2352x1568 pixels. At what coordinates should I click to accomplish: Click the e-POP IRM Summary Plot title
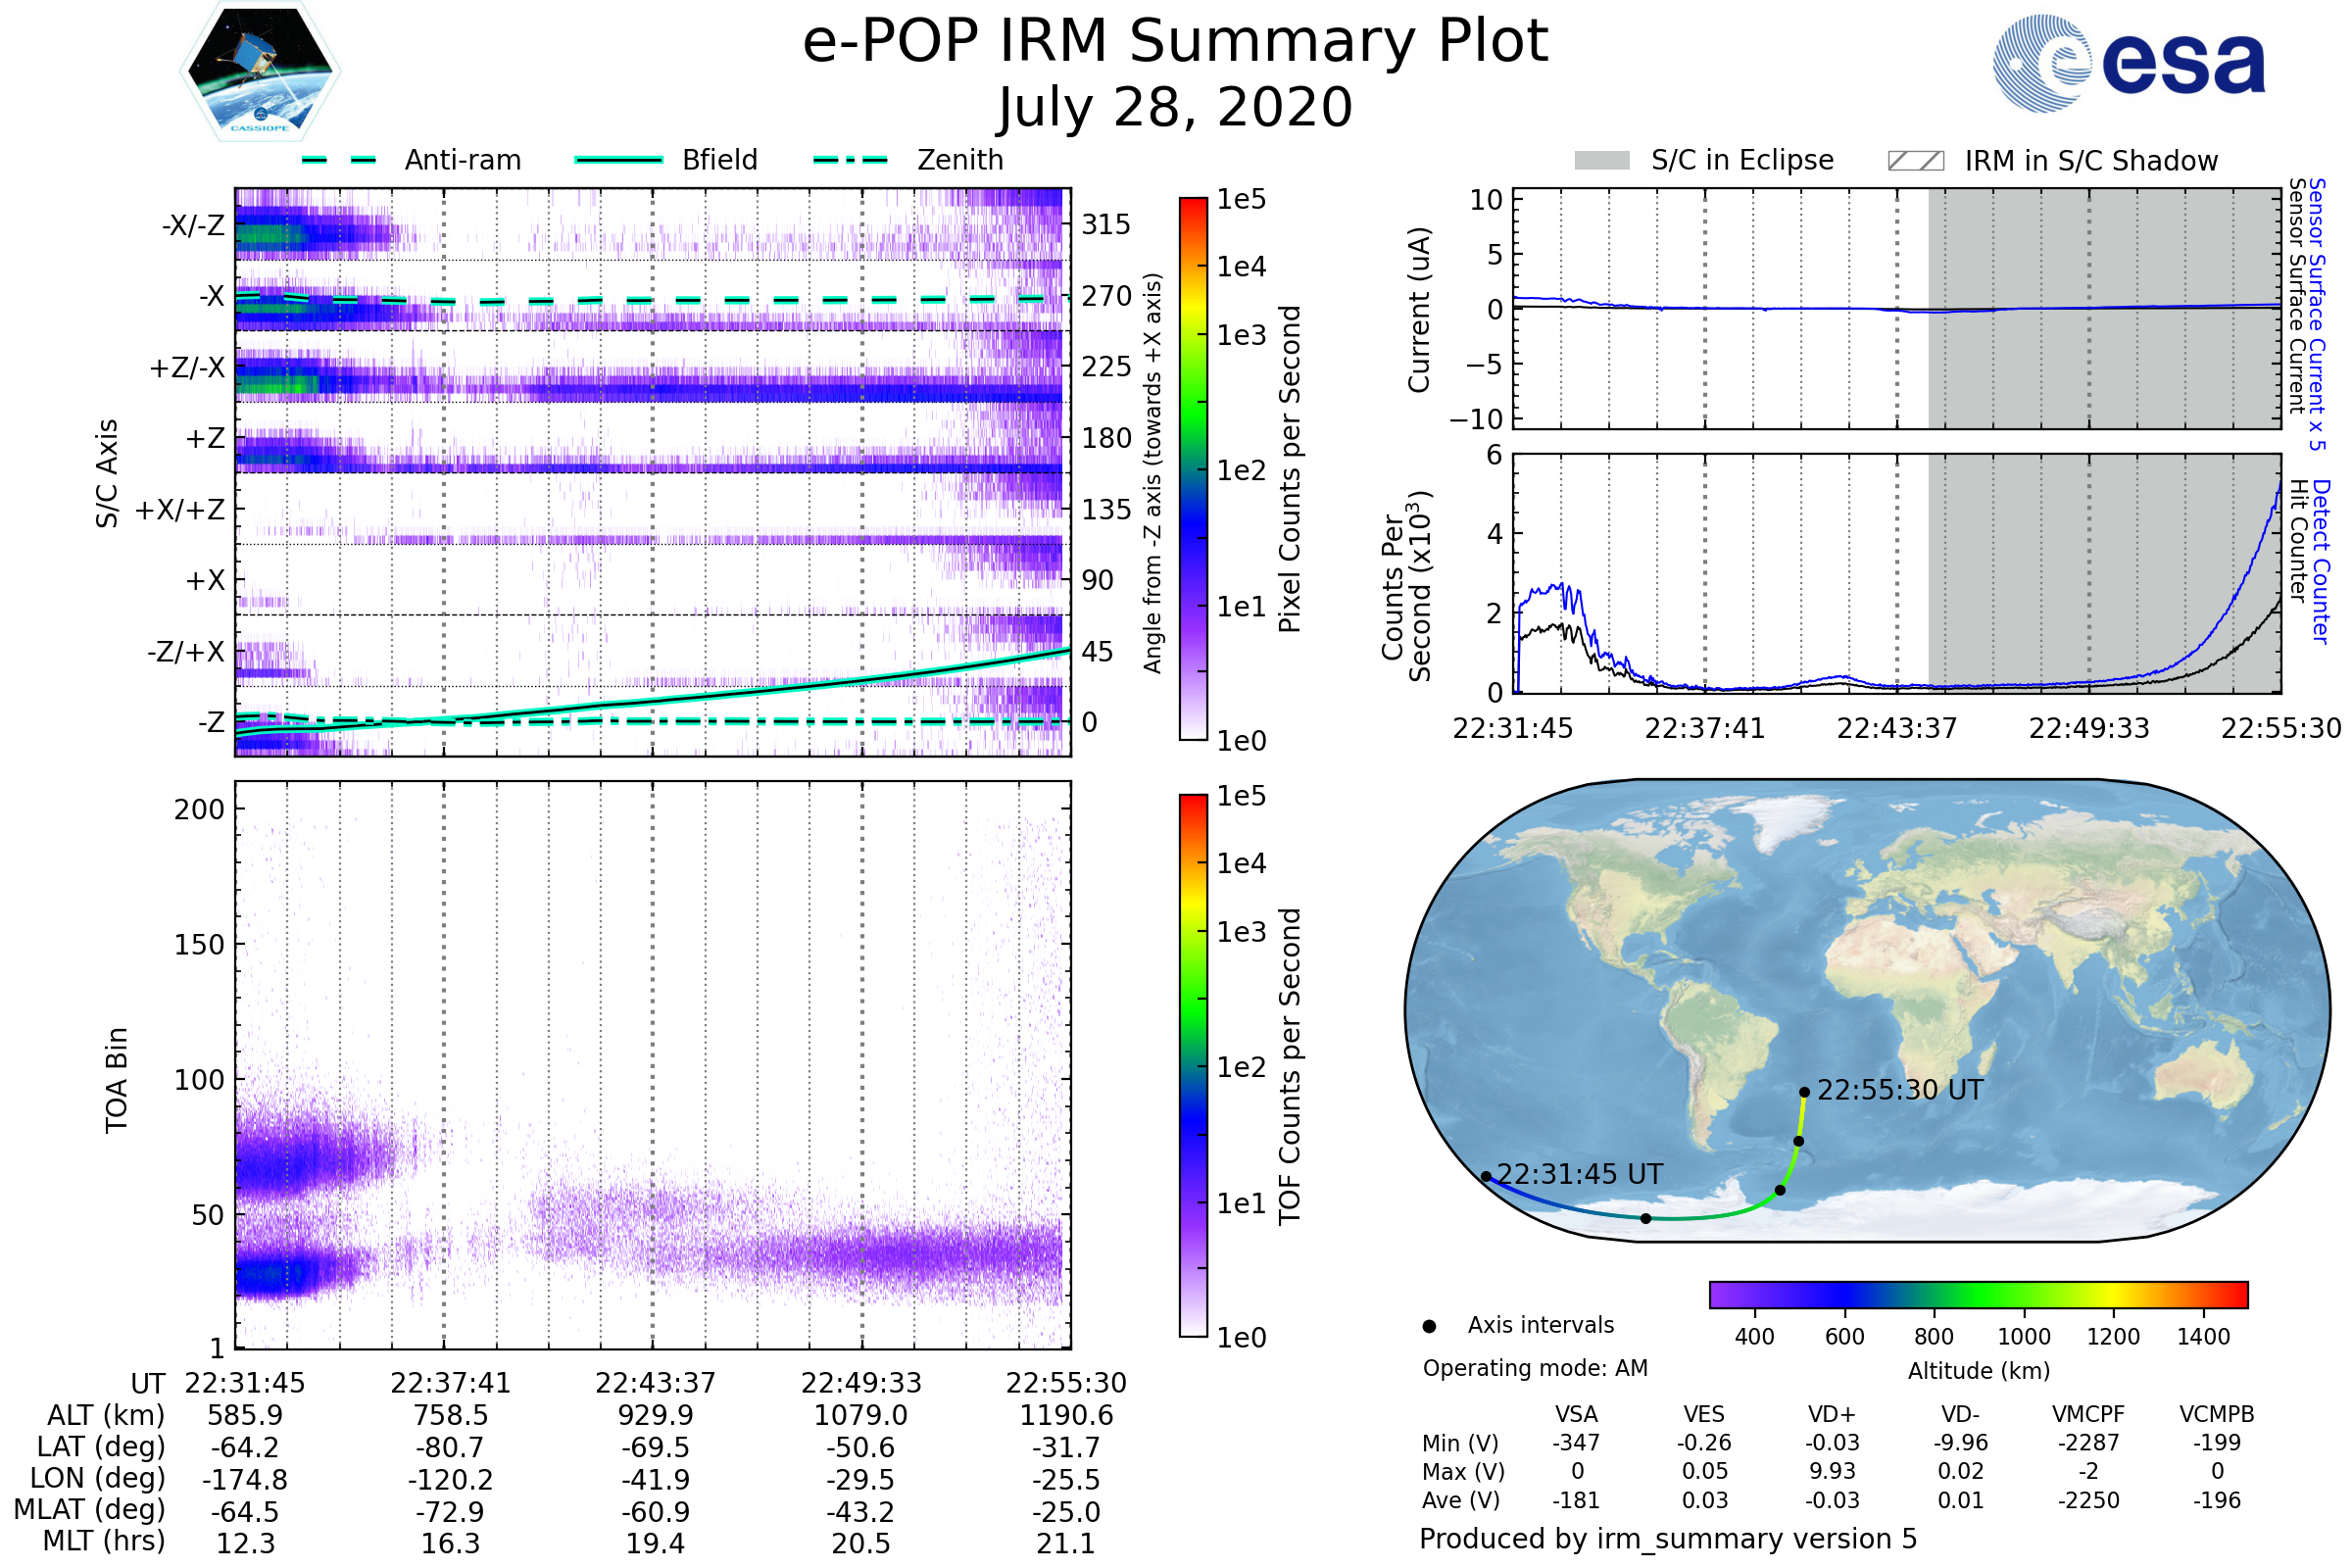click(1175, 42)
